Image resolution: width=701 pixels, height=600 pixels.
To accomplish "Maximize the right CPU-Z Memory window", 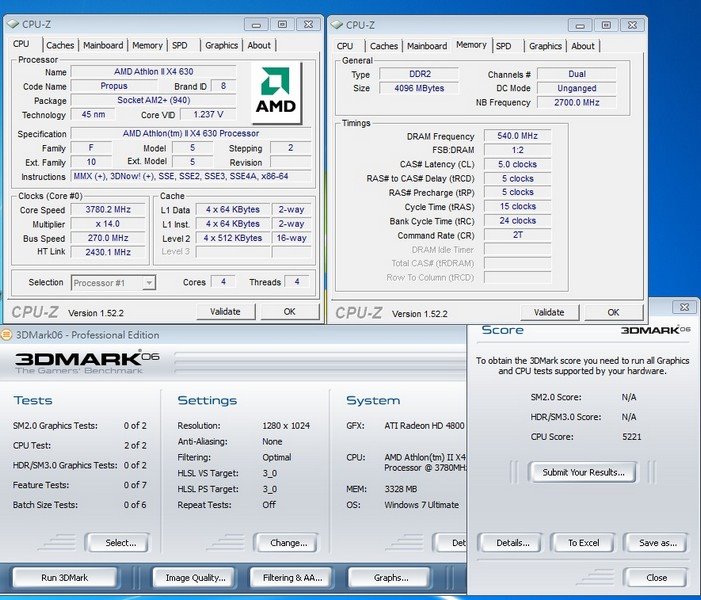I will [x=606, y=25].
